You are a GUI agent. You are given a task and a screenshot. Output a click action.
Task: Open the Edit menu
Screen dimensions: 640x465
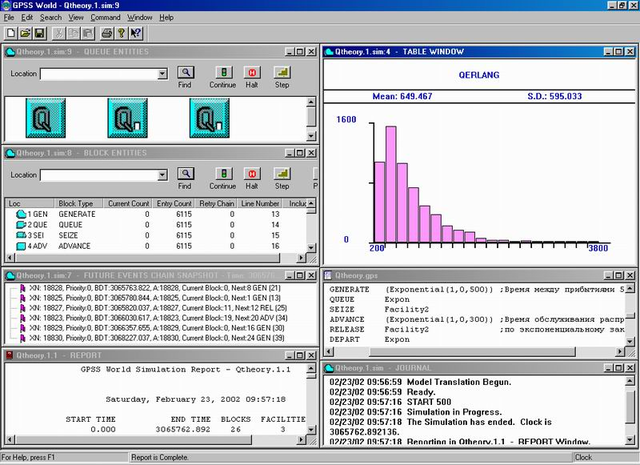[27, 18]
